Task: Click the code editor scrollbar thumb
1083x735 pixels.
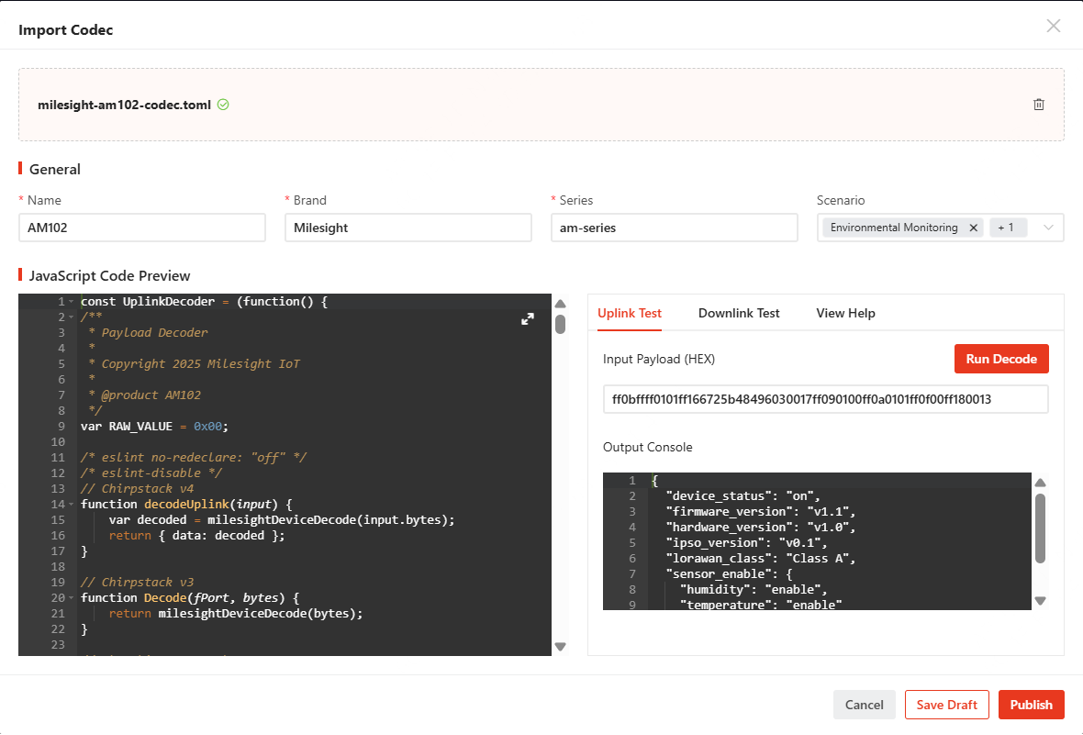Action: (560, 324)
